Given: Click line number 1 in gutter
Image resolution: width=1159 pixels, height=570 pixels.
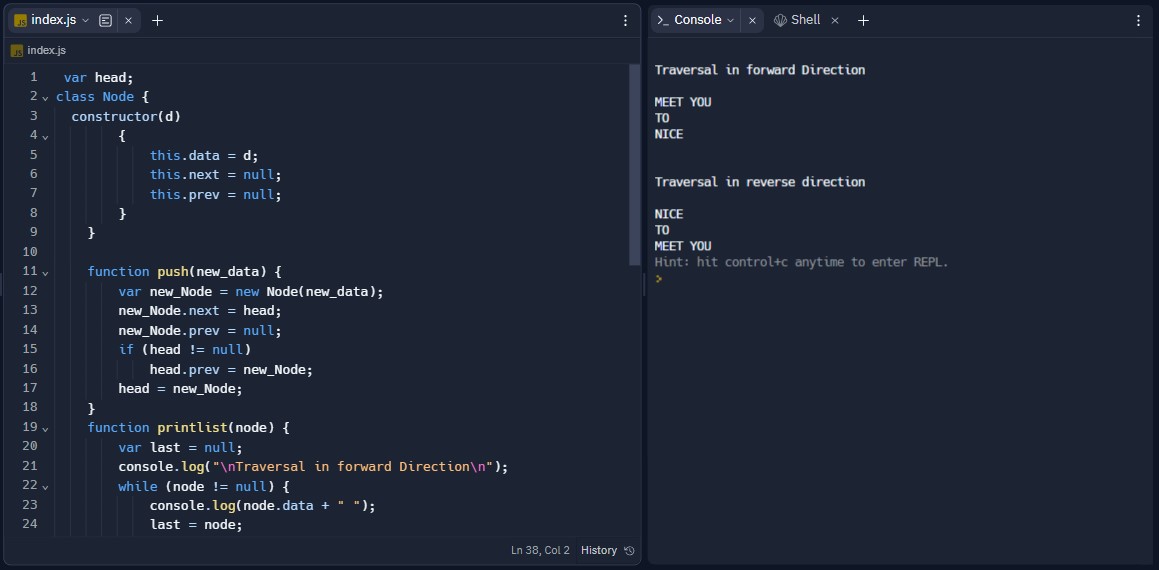Looking at the screenshot, I should click(x=33, y=77).
